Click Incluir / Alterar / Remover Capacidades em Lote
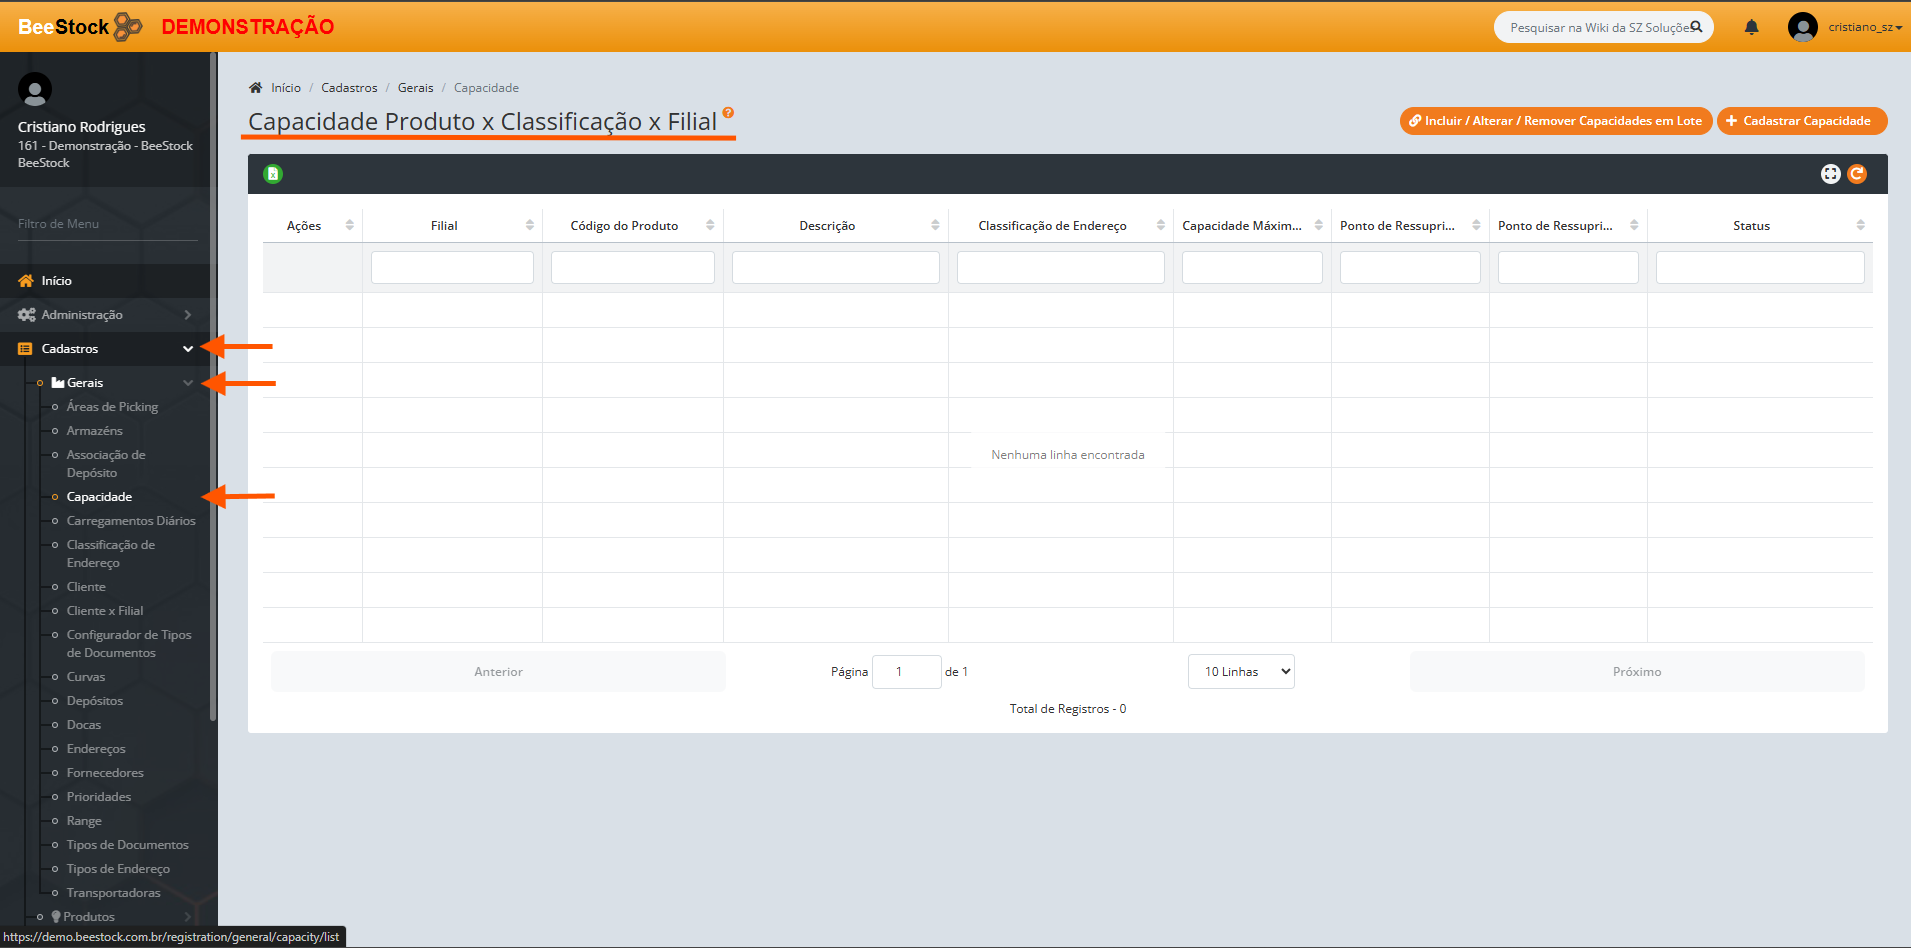 (x=1555, y=121)
